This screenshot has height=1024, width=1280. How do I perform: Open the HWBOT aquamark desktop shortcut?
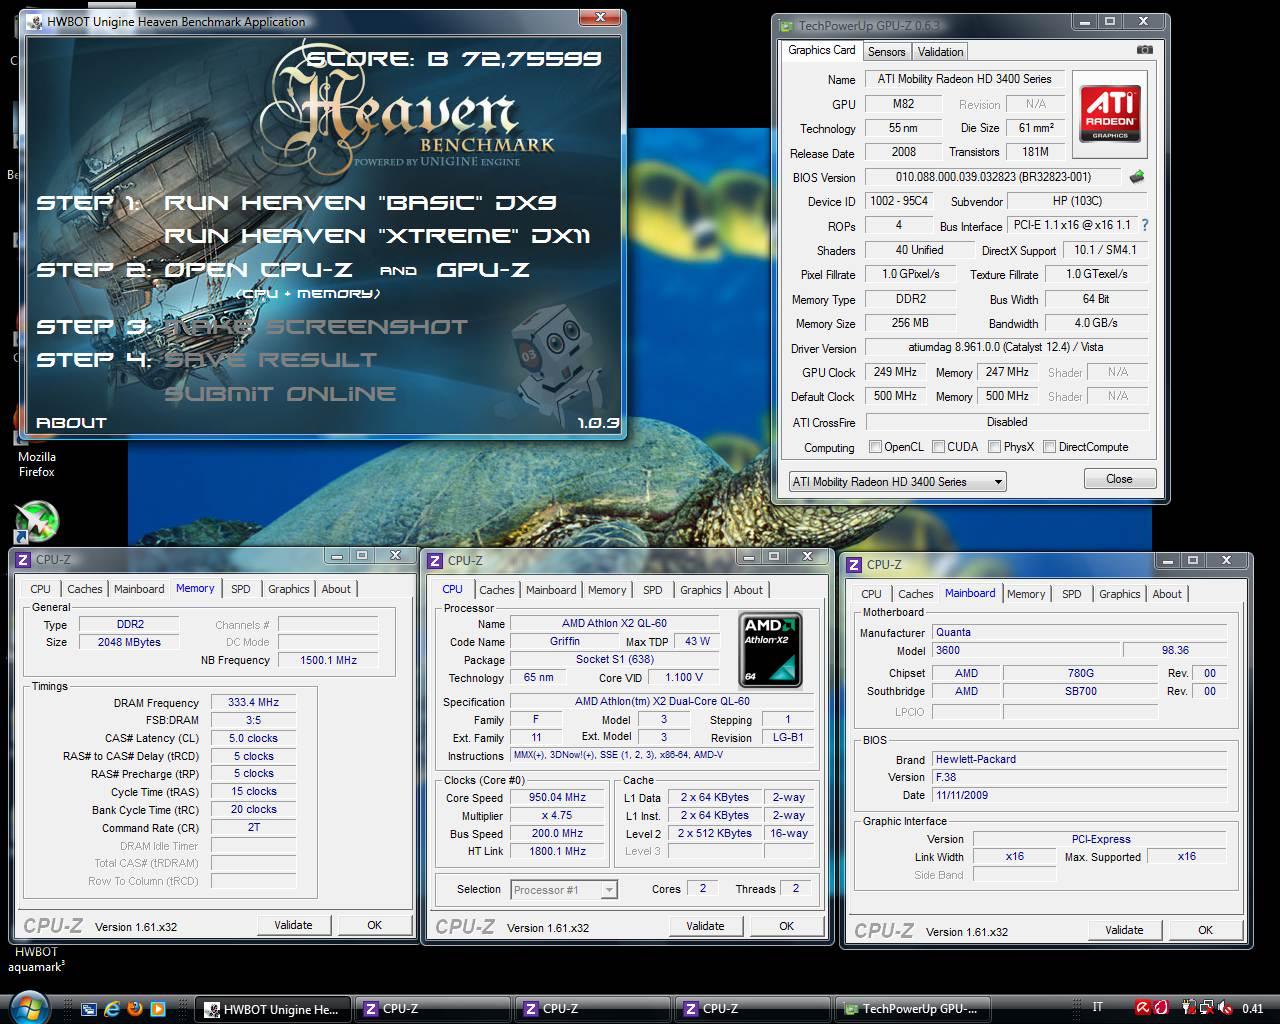[36, 959]
